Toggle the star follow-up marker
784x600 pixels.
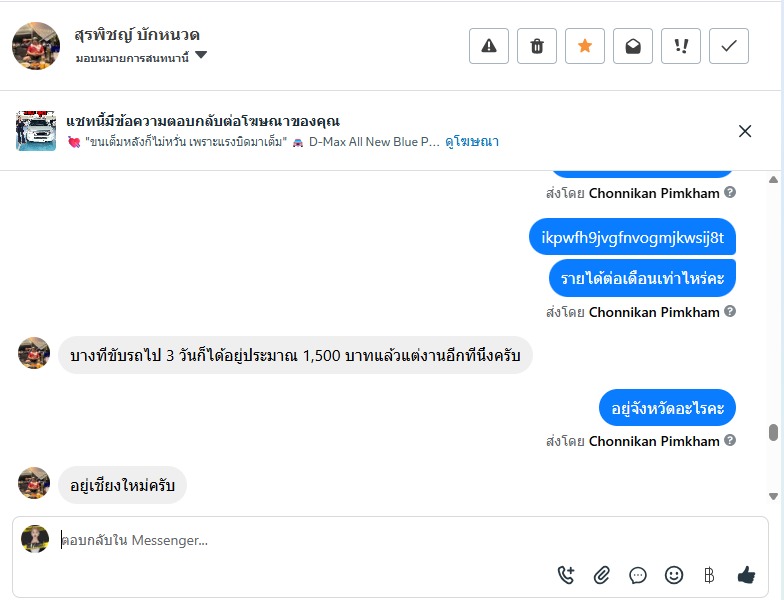[585, 46]
